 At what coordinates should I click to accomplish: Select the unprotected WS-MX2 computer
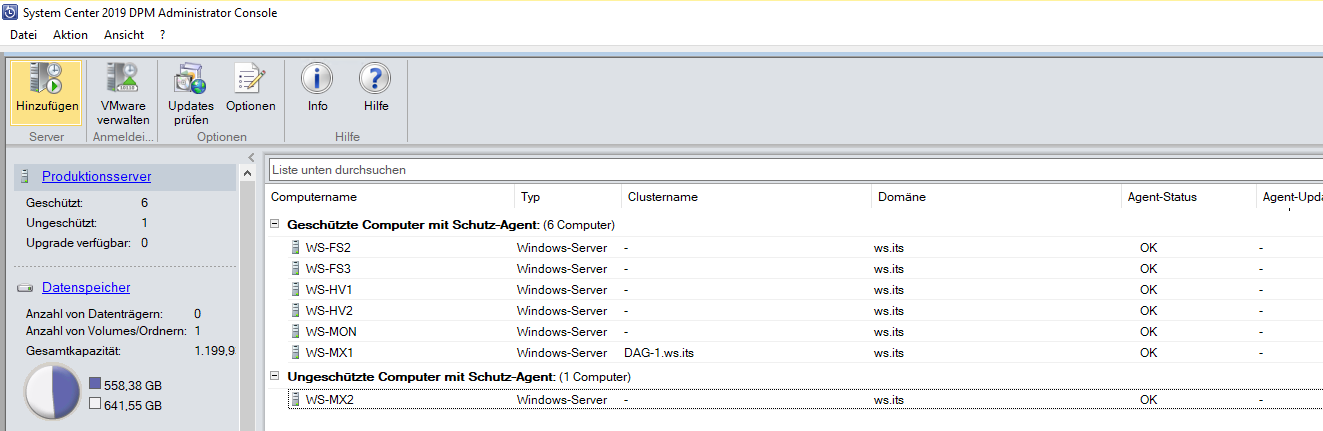click(330, 400)
